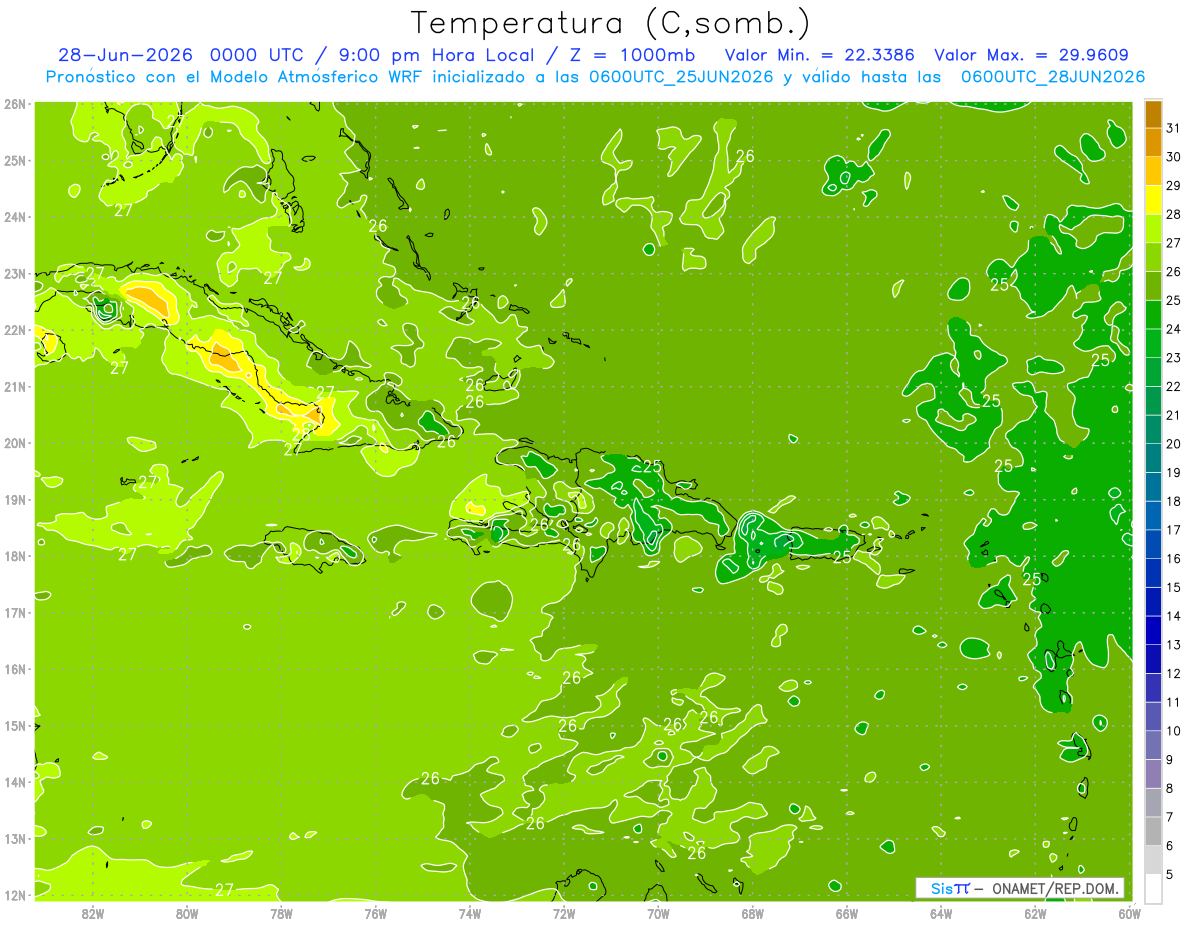The image size is (1200, 927).
Task: Click the legend value "28"
Action: [1174, 214]
